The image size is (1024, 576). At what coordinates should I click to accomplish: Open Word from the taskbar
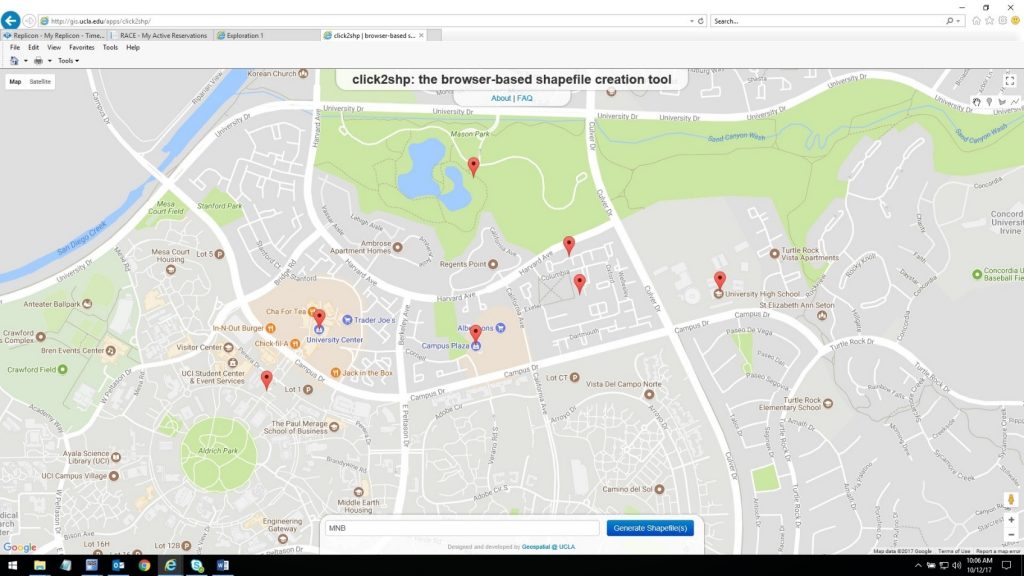222,566
